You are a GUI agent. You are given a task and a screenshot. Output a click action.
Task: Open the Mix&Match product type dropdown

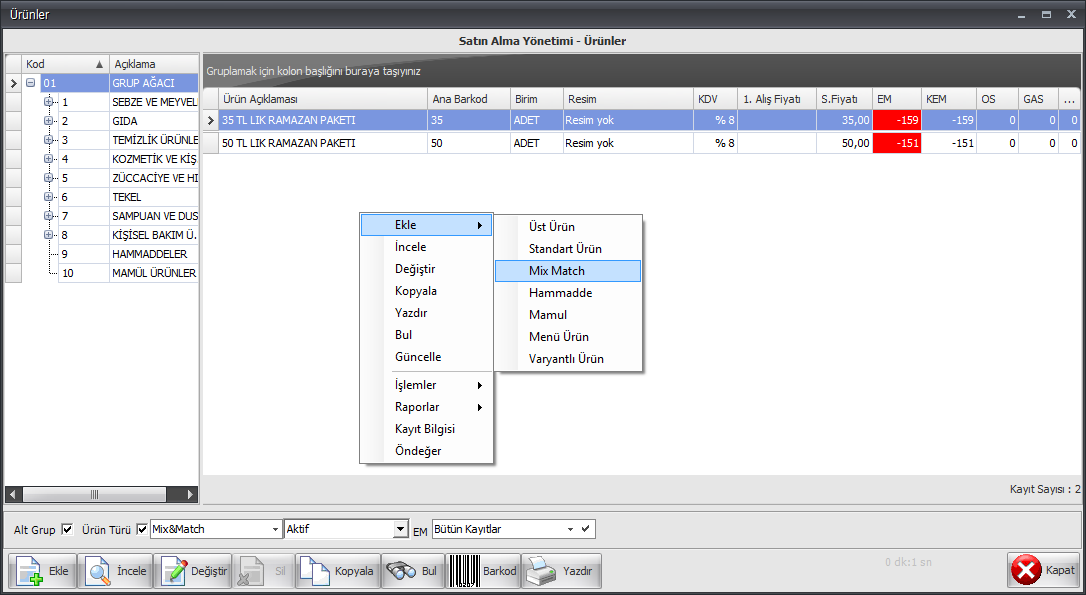[x=275, y=529]
